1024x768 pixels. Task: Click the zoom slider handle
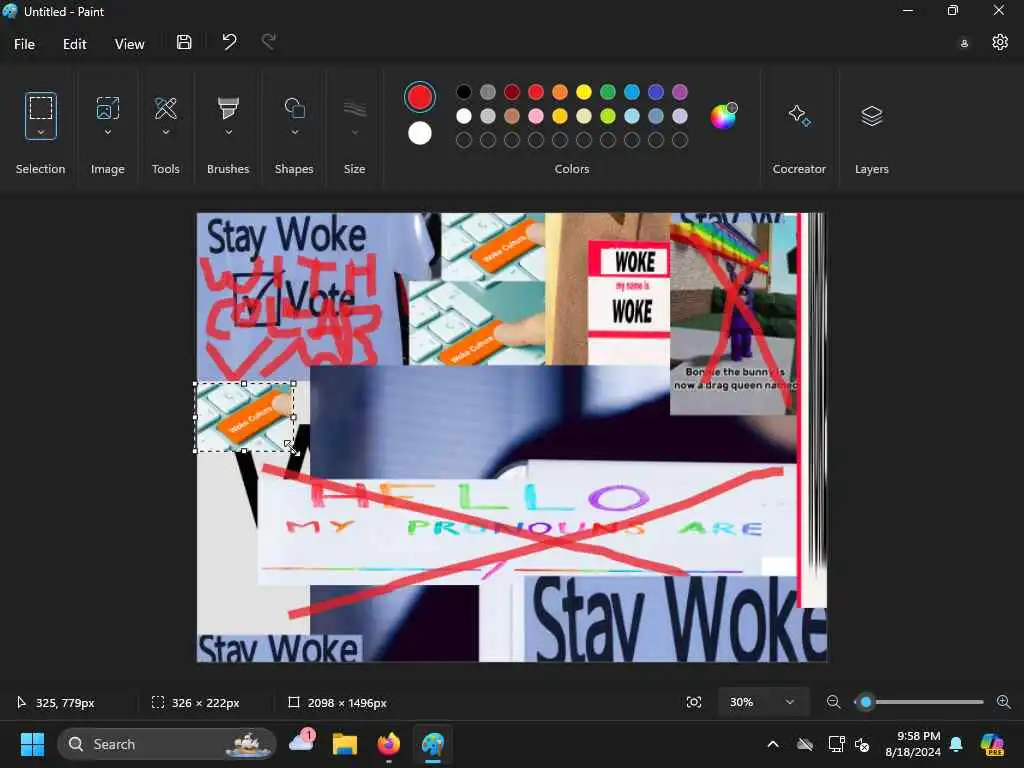(866, 702)
